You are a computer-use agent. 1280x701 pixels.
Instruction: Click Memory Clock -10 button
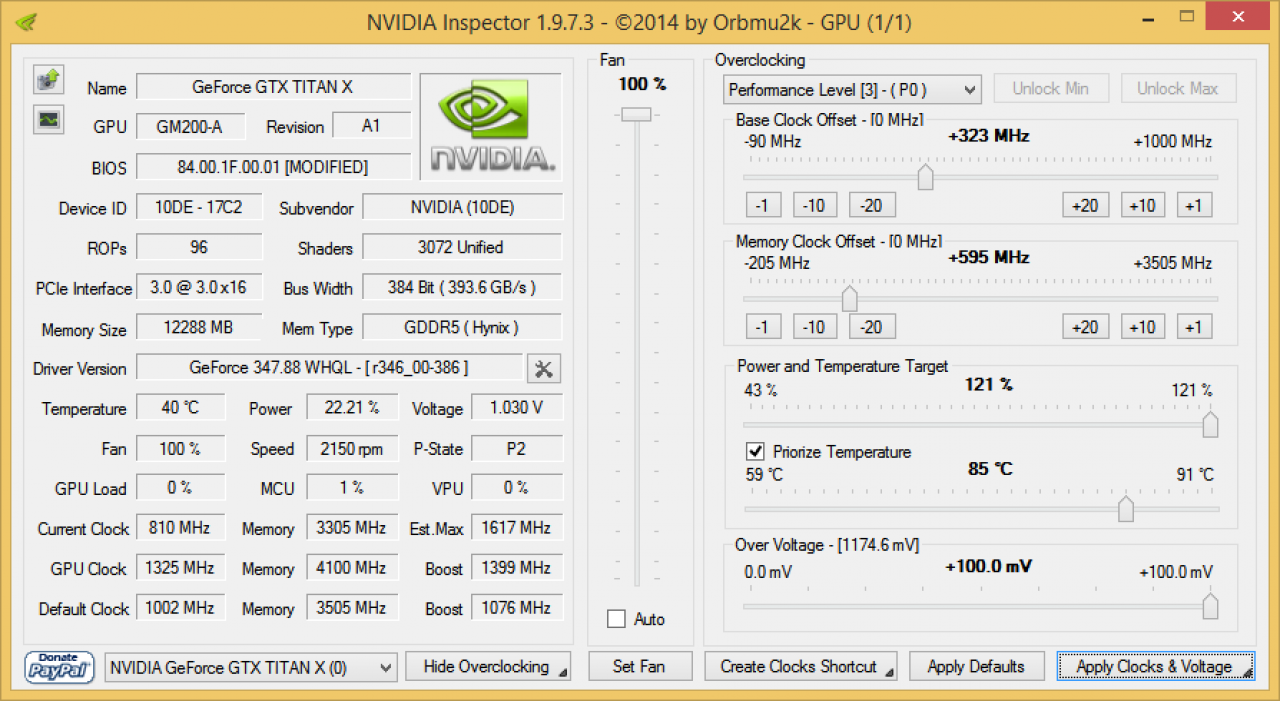(x=815, y=327)
